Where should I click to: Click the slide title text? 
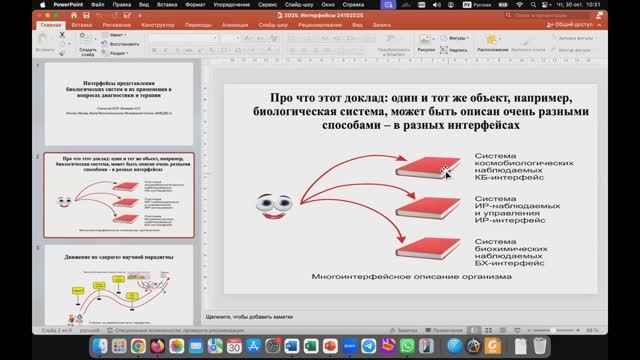pyautogui.click(x=421, y=111)
